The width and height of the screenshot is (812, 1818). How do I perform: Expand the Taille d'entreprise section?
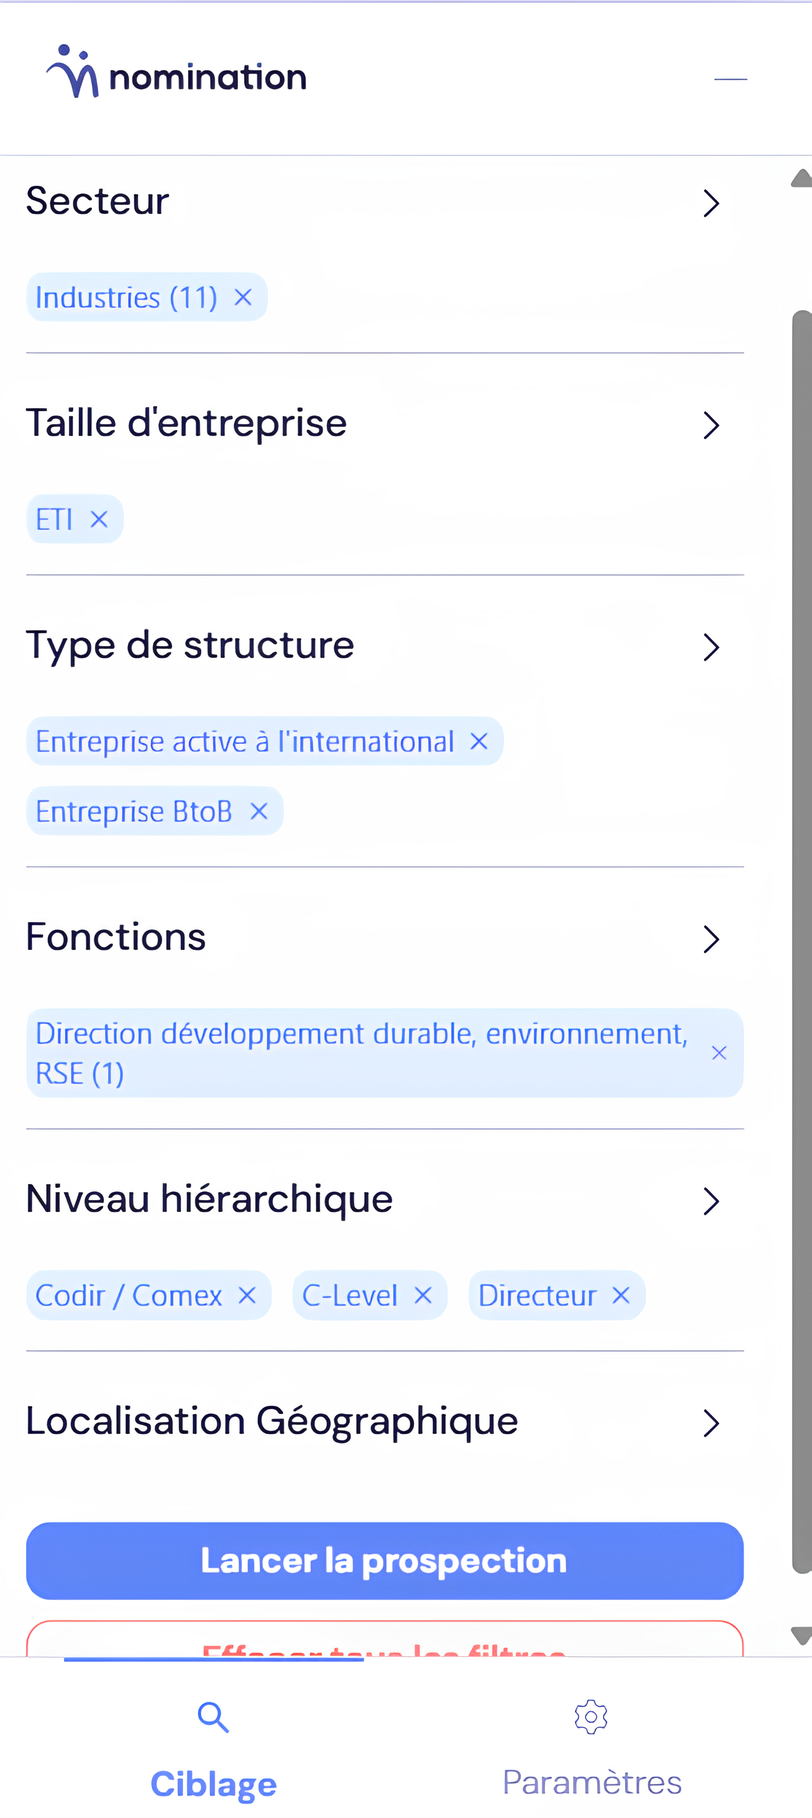[711, 425]
